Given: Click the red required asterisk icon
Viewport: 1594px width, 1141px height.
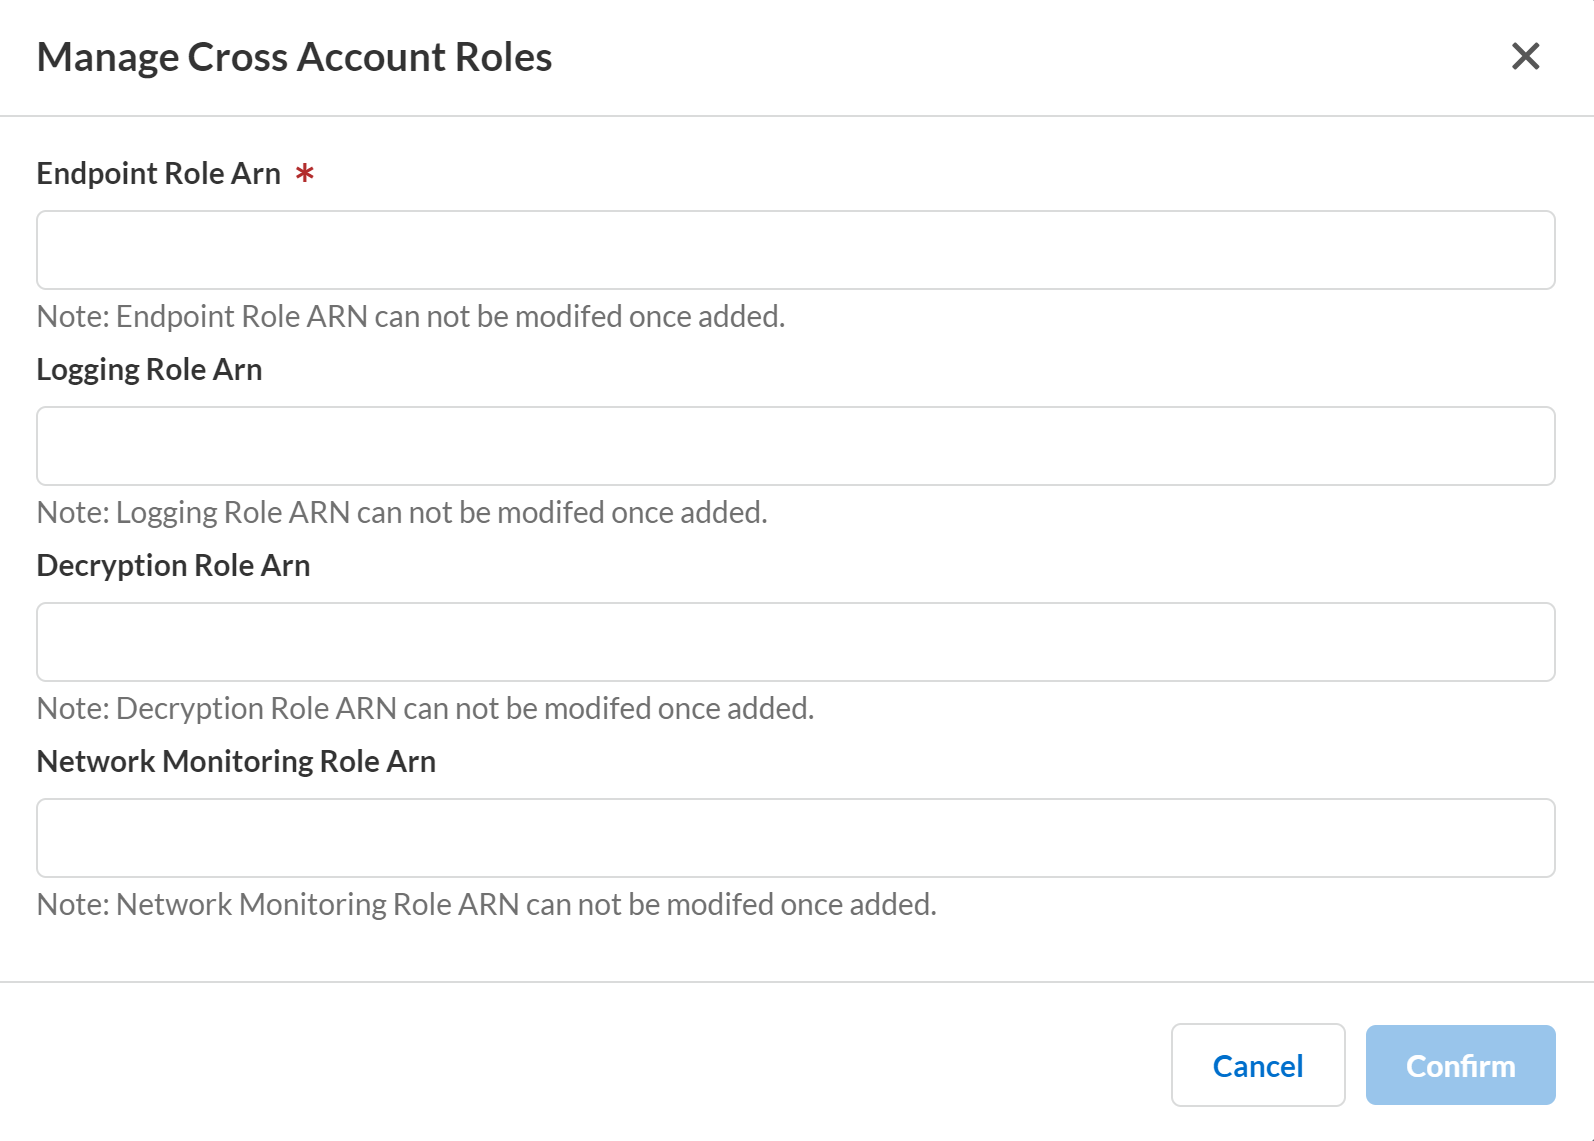Looking at the screenshot, I should [305, 173].
